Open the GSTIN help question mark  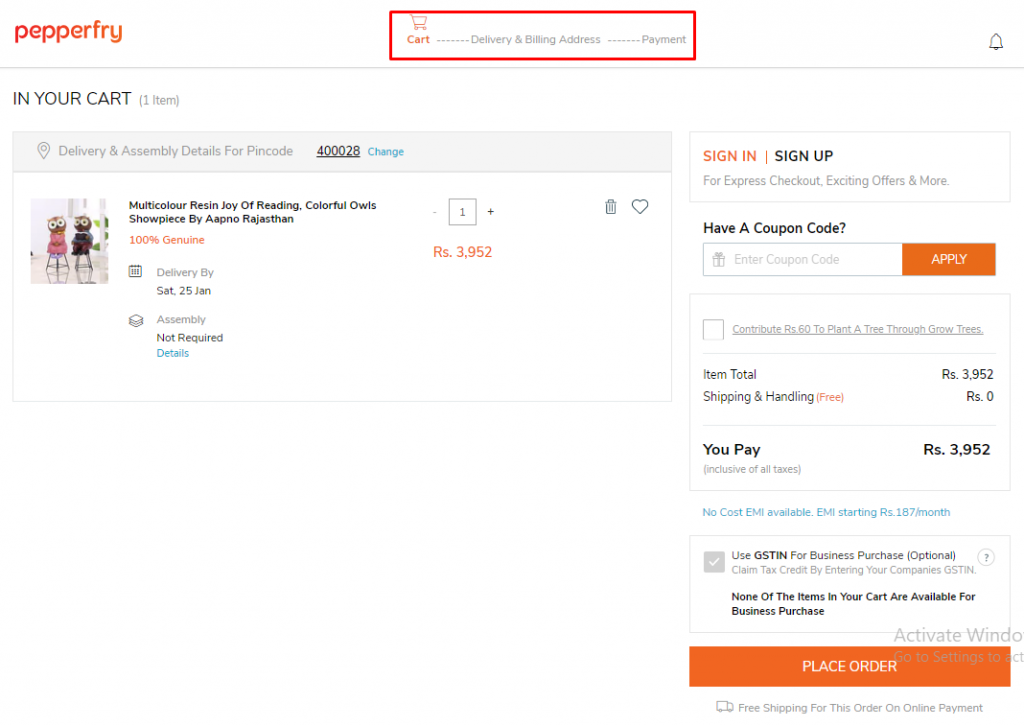point(985,557)
